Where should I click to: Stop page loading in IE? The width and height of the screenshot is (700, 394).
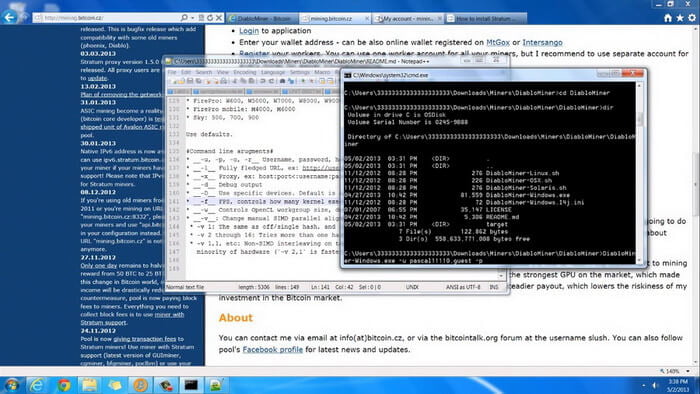click(219, 18)
